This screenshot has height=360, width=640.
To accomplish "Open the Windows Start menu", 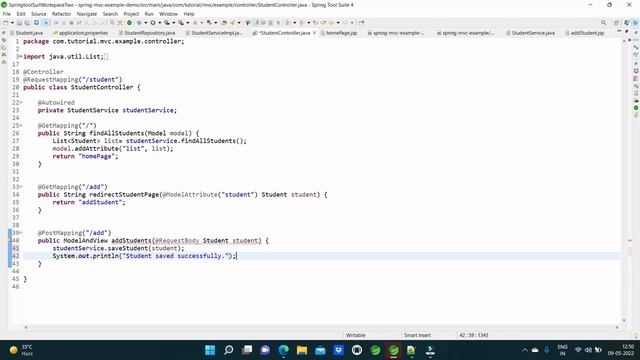I will pos(210,350).
